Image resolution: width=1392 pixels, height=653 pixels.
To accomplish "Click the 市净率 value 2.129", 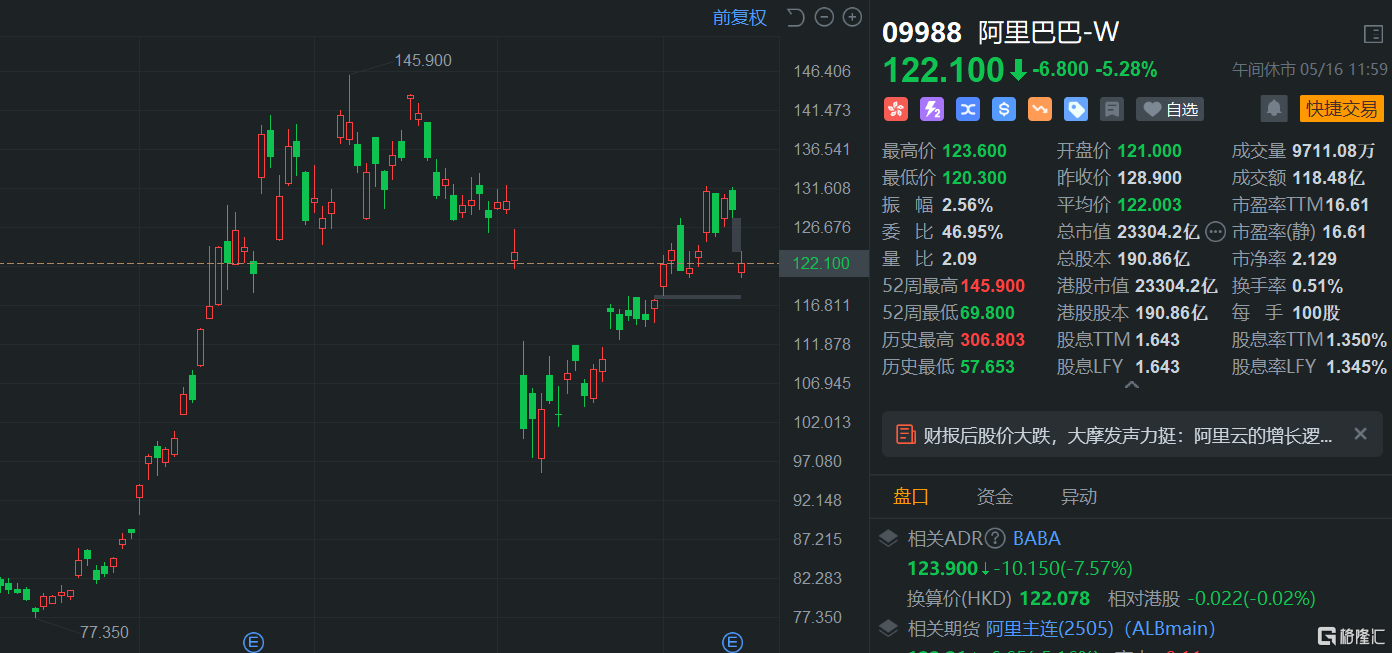I will pyautogui.click(x=1314, y=259).
